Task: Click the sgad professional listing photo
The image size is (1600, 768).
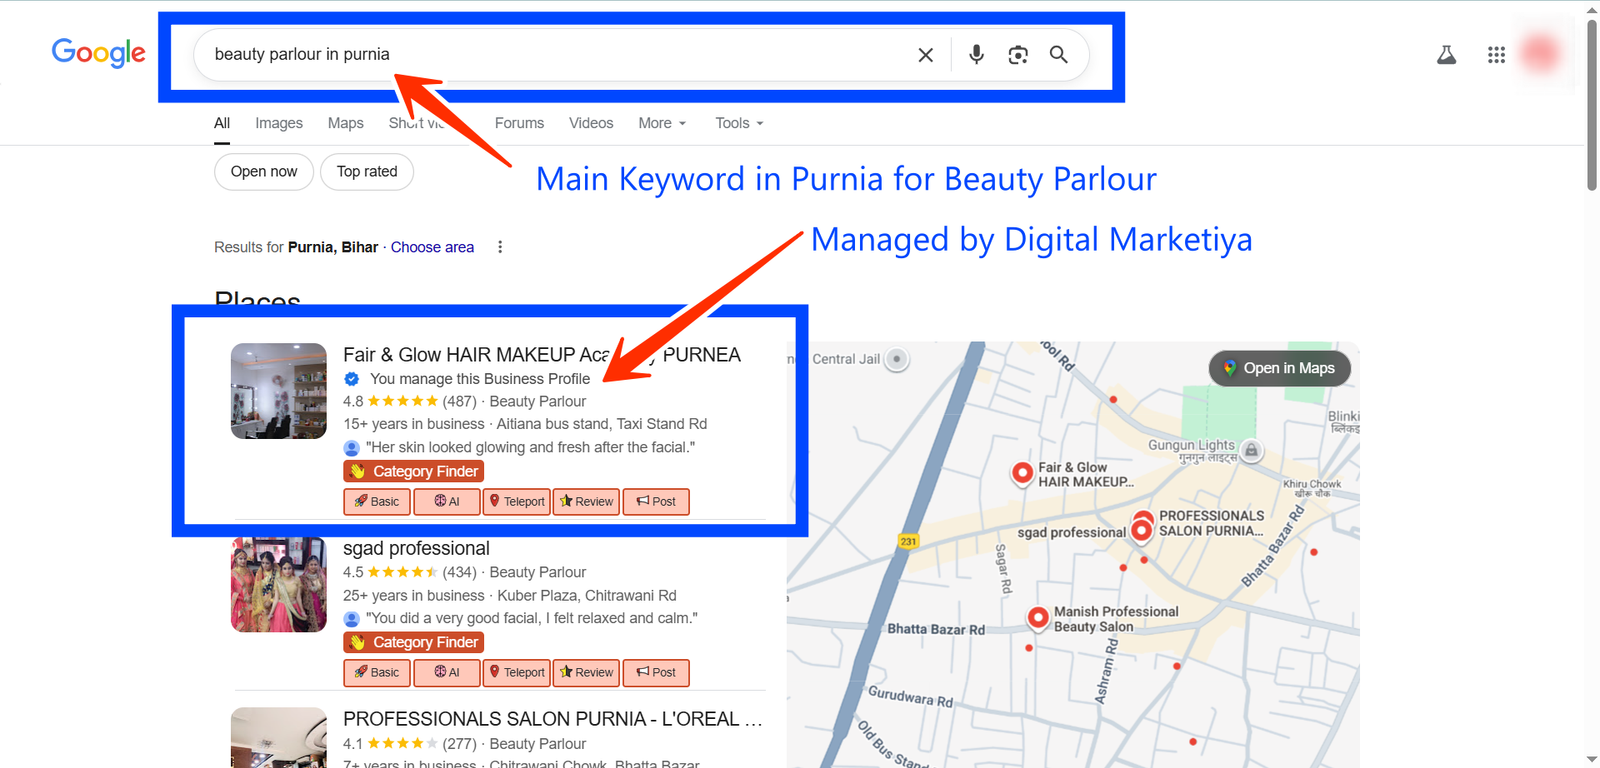Action: click(x=279, y=585)
